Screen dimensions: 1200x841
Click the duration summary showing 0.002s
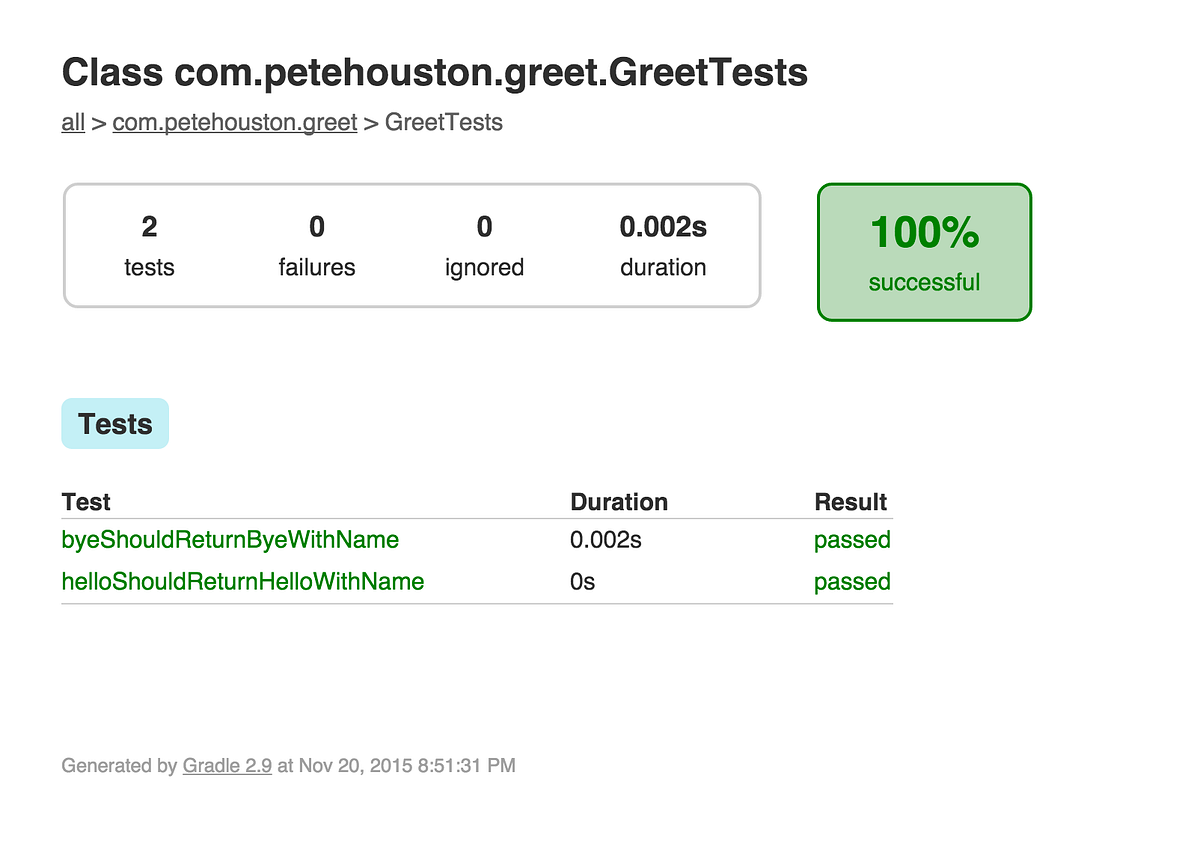(x=663, y=244)
